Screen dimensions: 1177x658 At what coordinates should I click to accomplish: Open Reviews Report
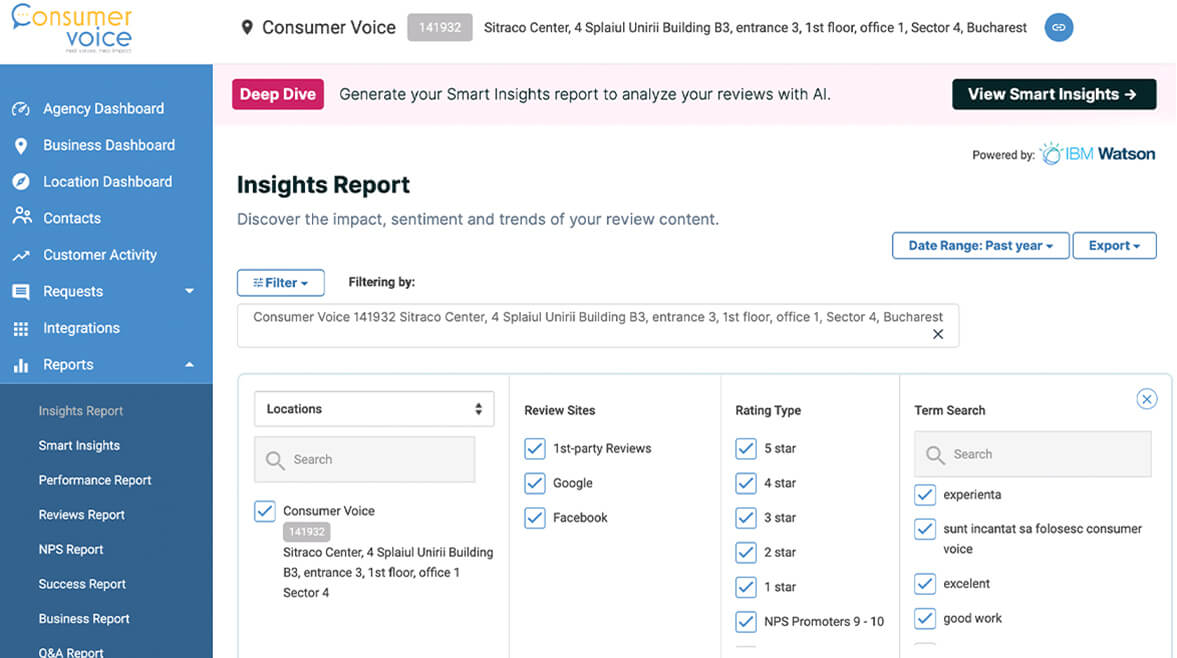[x=82, y=515]
